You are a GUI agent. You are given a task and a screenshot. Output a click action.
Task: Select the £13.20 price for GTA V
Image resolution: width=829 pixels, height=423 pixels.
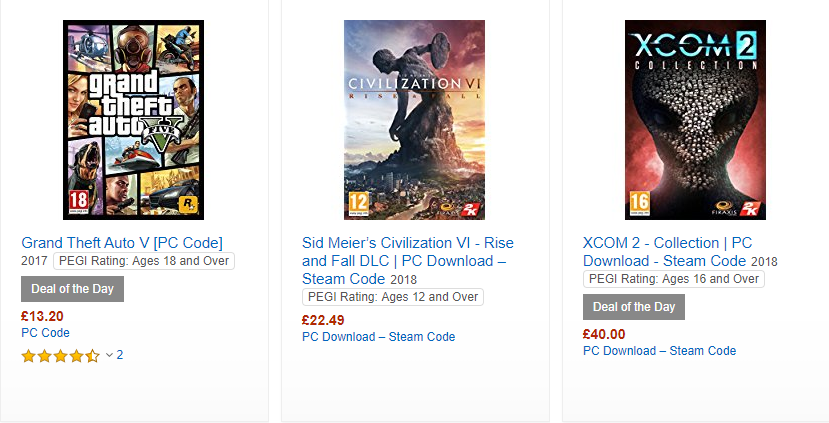pyautogui.click(x=42, y=316)
